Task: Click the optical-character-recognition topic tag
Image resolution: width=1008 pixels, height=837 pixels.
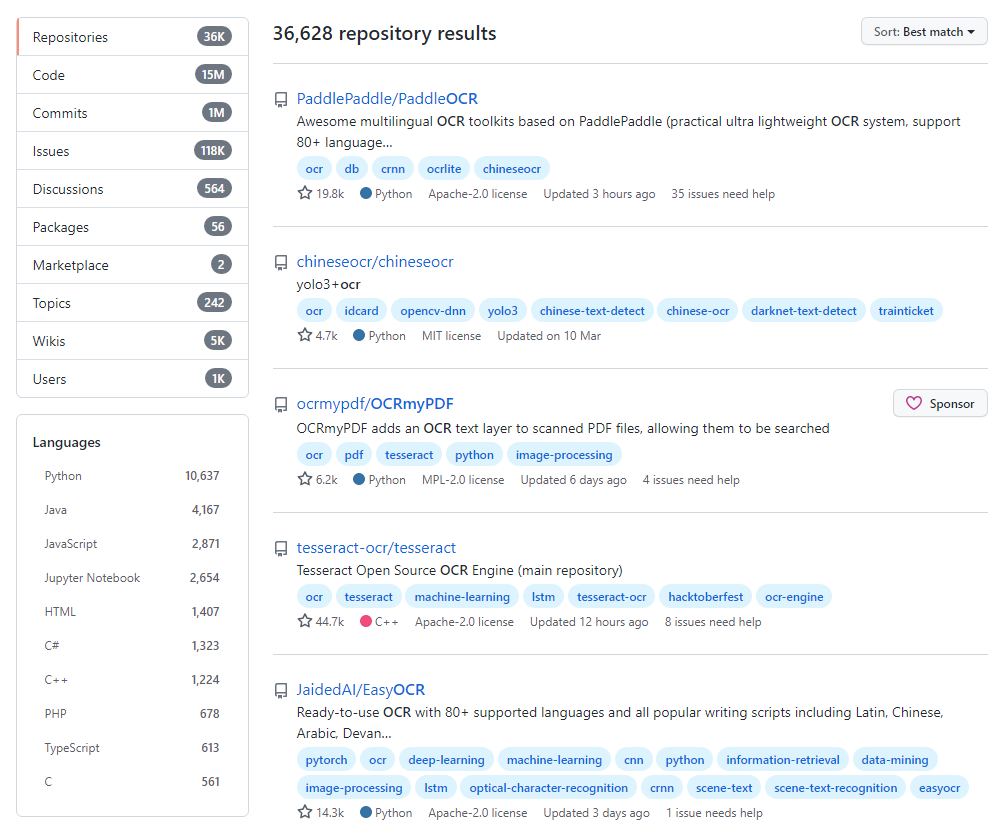Action: tap(548, 788)
